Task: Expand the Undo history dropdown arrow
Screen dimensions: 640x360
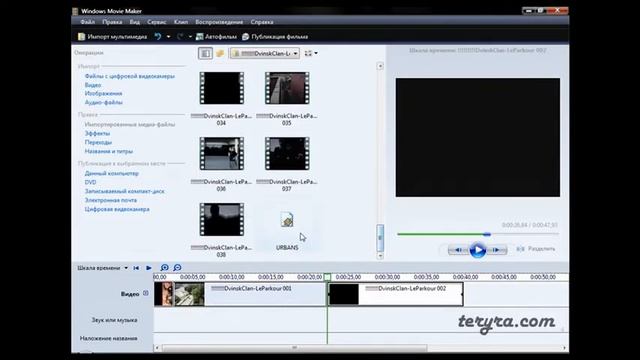Action: [168, 37]
